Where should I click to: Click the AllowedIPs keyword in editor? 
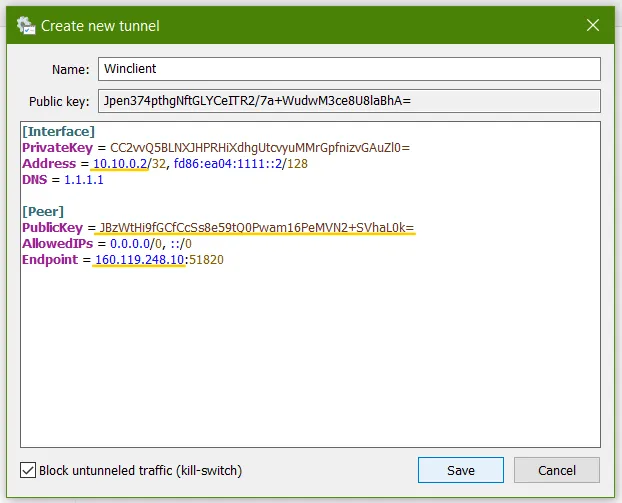58,244
